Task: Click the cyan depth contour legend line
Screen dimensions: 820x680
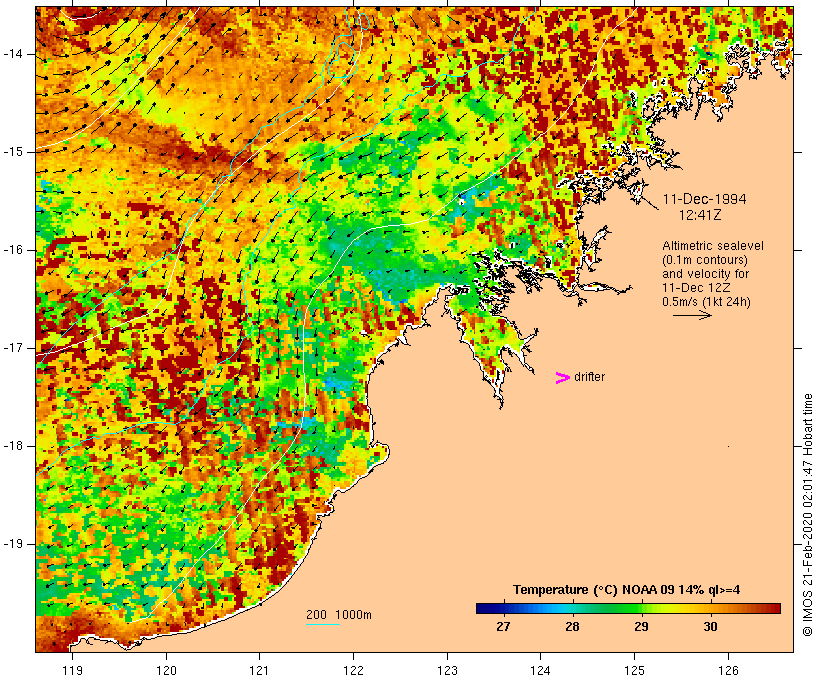Action: pos(322,625)
